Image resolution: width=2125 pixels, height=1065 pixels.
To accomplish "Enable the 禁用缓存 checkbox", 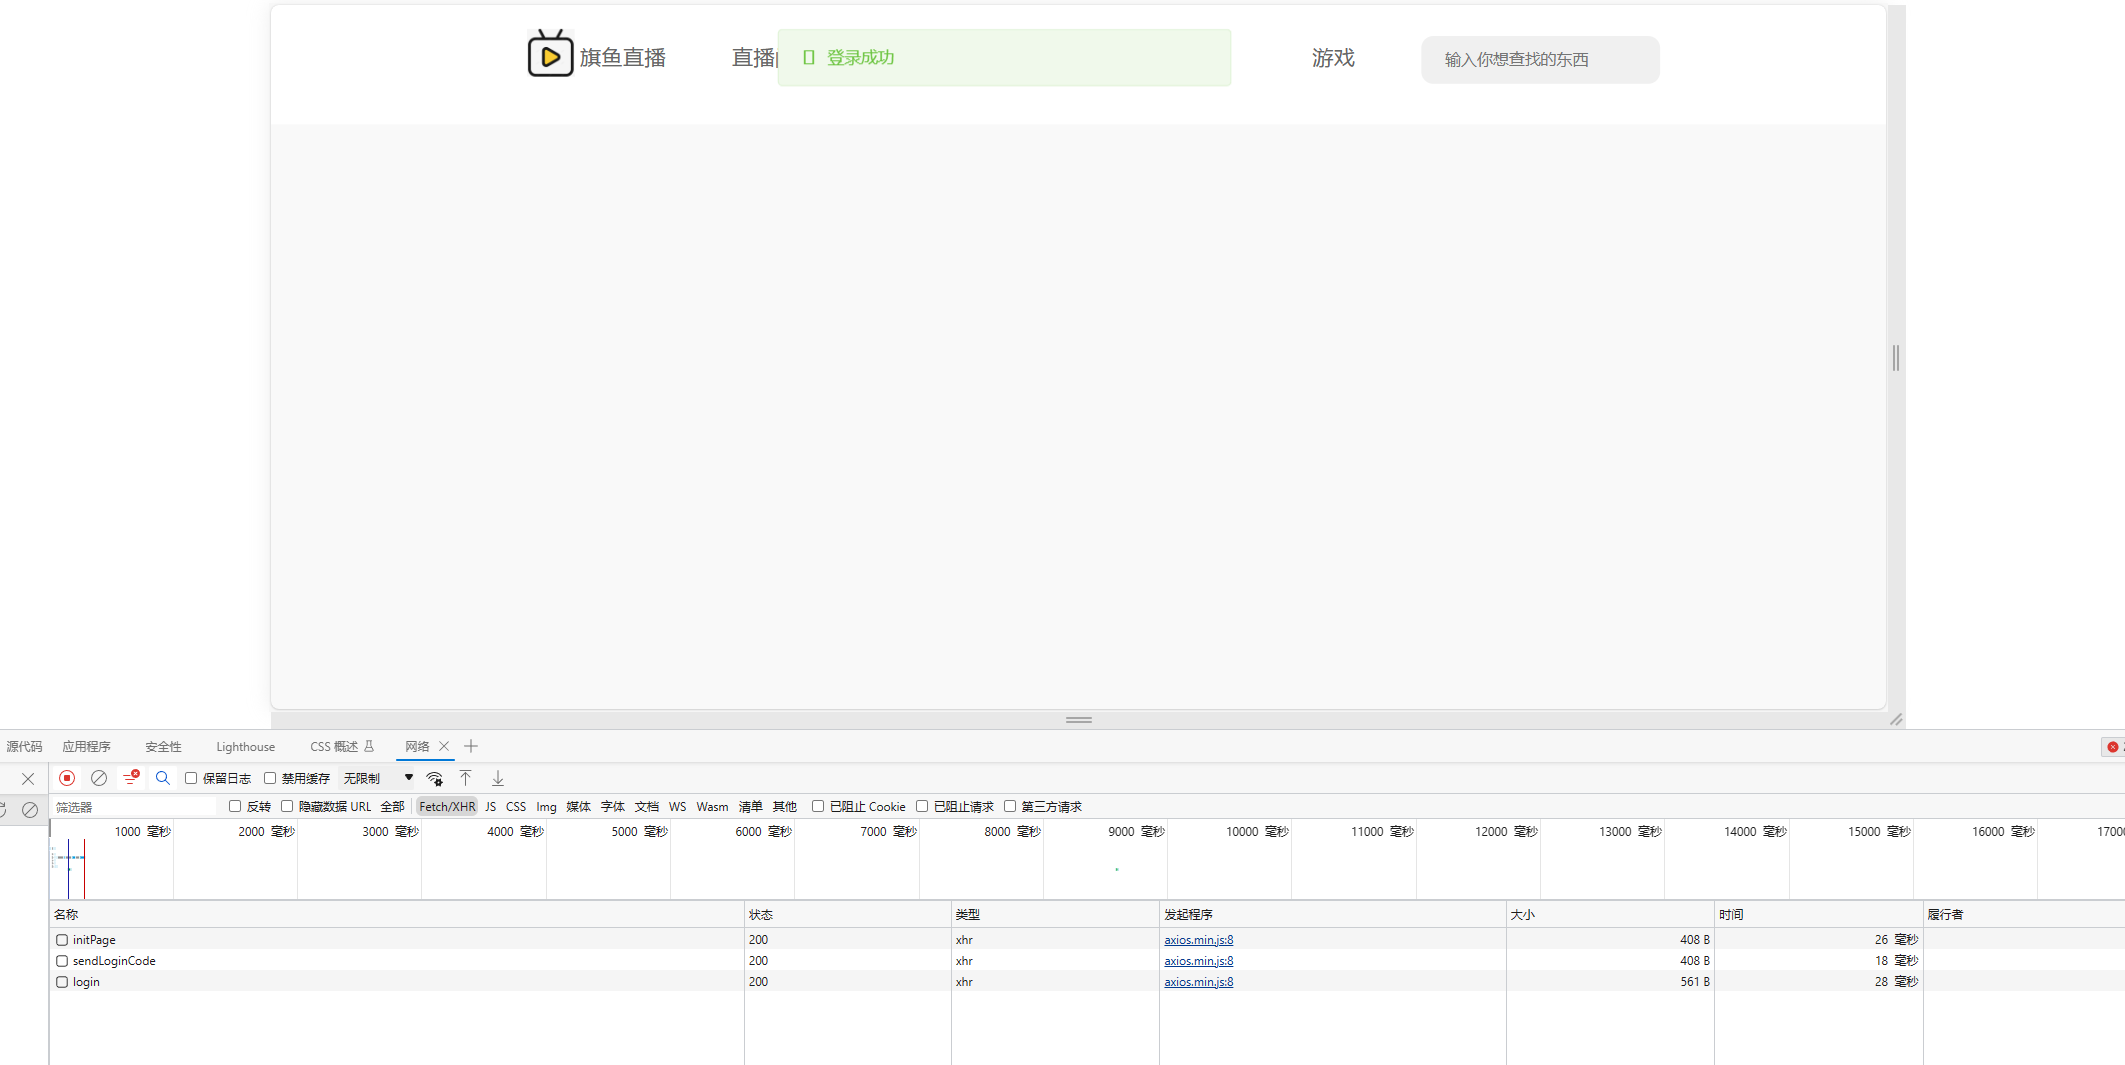I will coord(270,778).
